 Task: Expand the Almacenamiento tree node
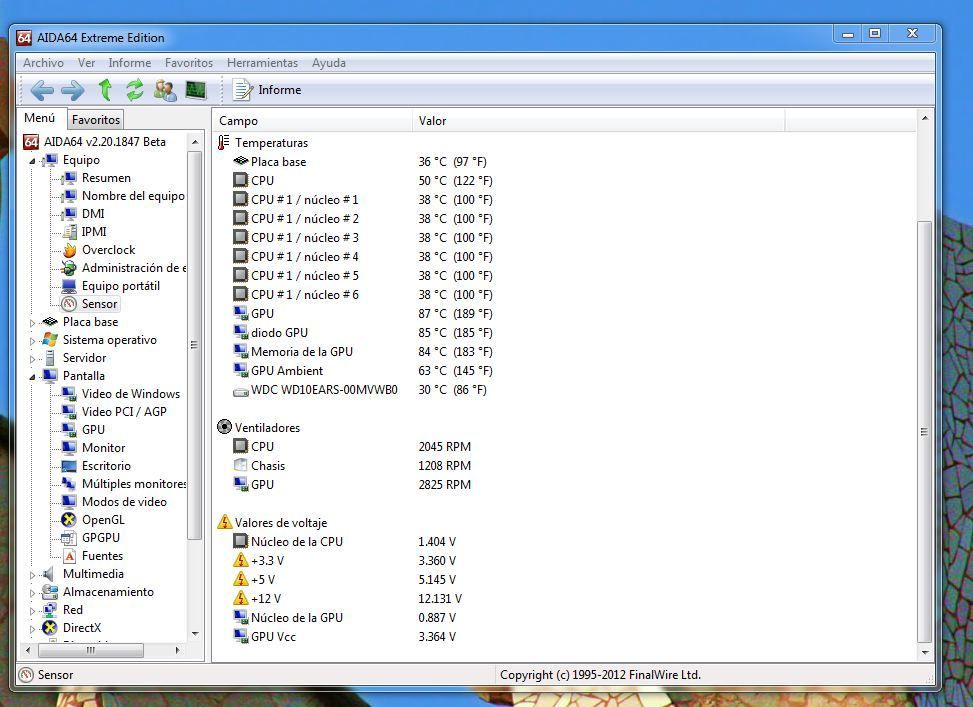pyautogui.click(x=32, y=593)
